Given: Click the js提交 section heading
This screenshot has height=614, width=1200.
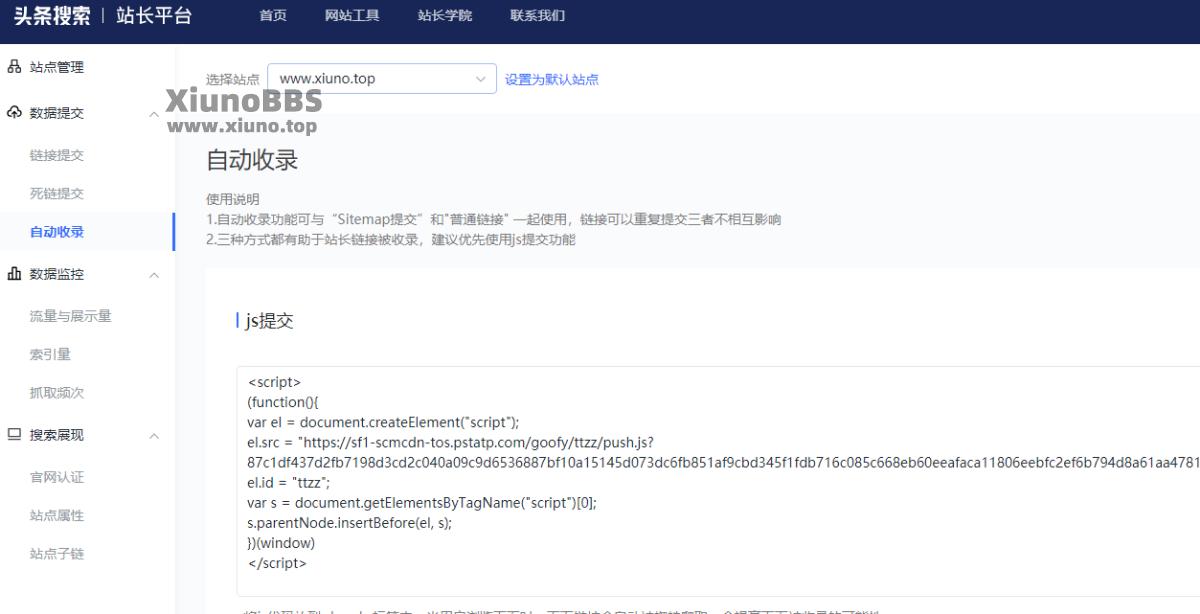Looking at the screenshot, I should coord(270,321).
